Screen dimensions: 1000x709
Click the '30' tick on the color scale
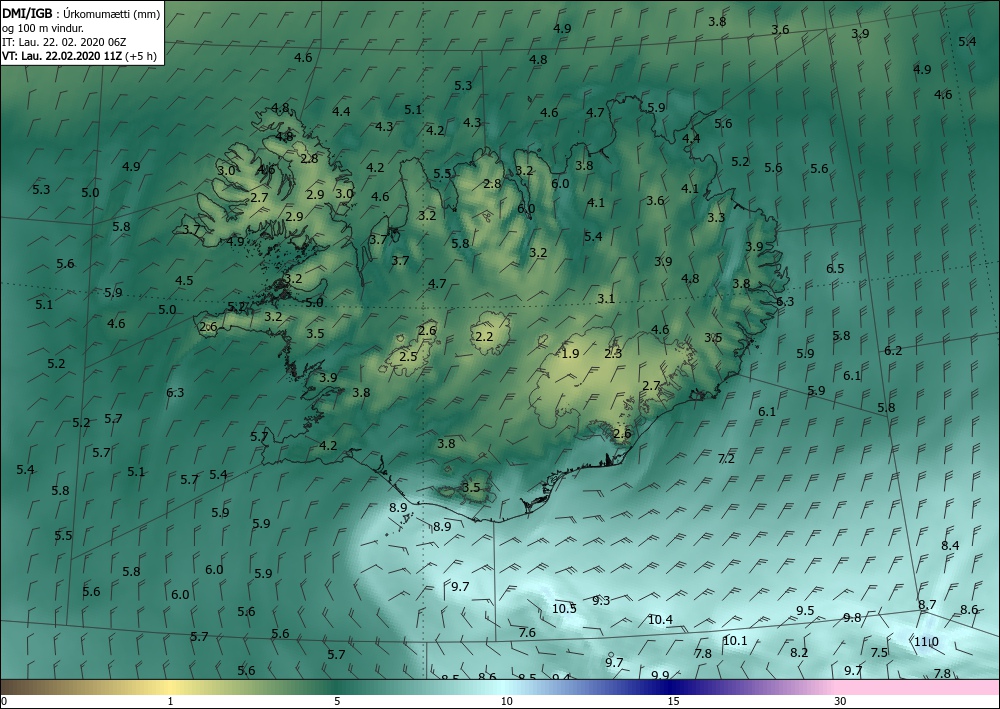point(841,701)
